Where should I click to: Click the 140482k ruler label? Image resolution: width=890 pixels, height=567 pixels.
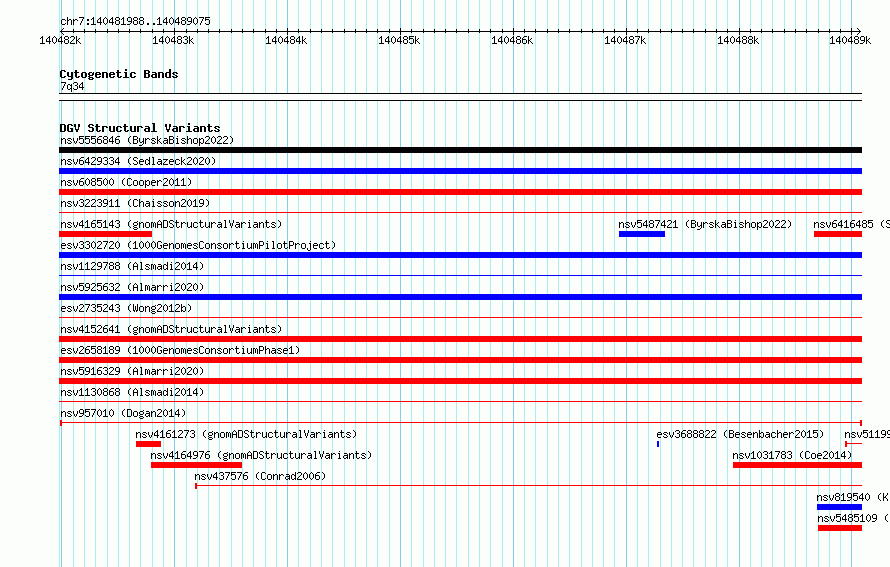click(60, 40)
